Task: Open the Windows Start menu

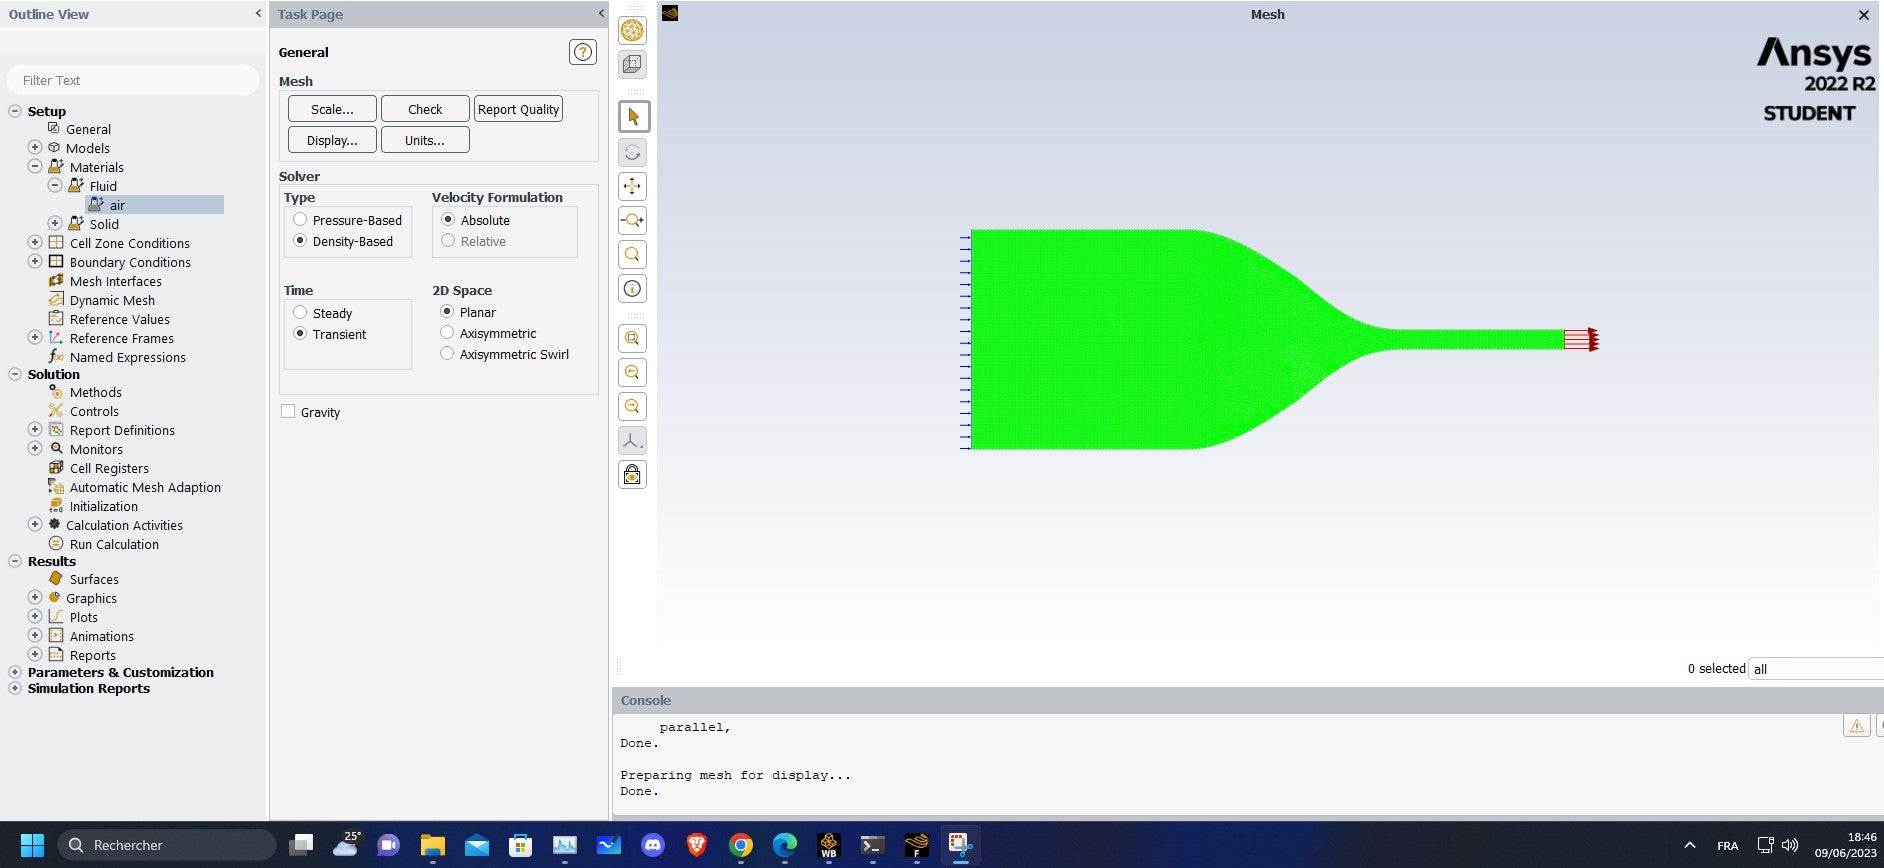Action: [32, 846]
